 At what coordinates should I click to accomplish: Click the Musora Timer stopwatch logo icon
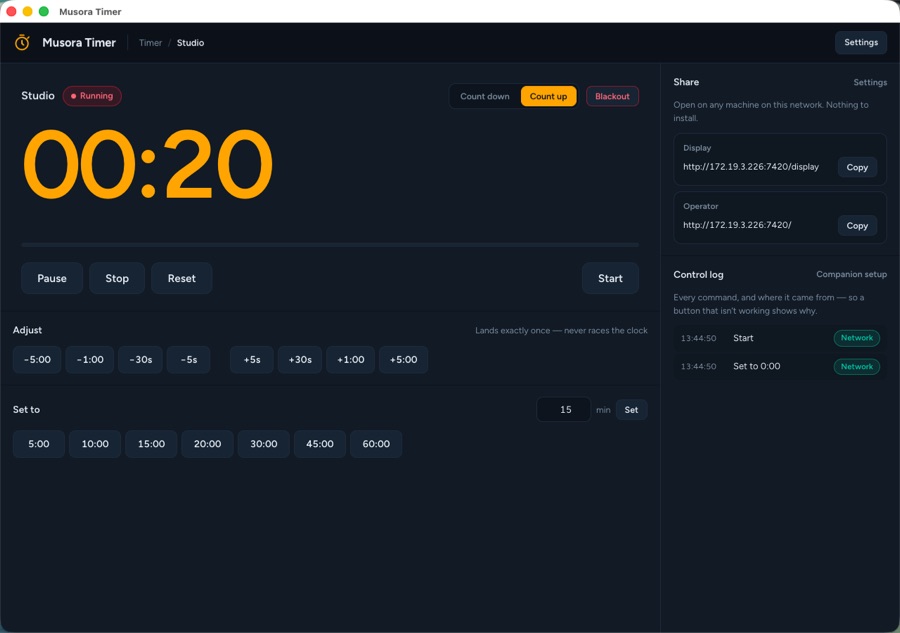[22, 42]
